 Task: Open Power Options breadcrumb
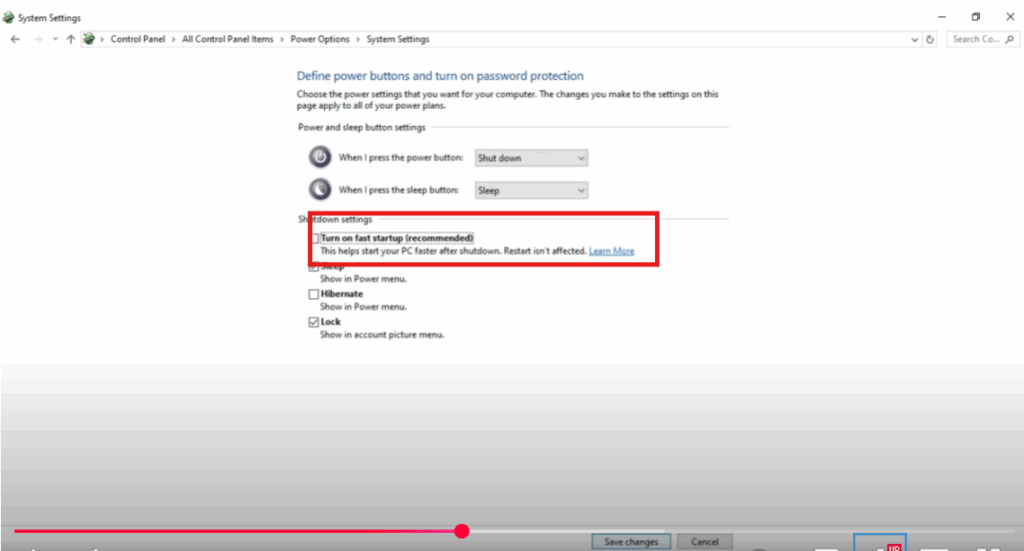point(320,39)
